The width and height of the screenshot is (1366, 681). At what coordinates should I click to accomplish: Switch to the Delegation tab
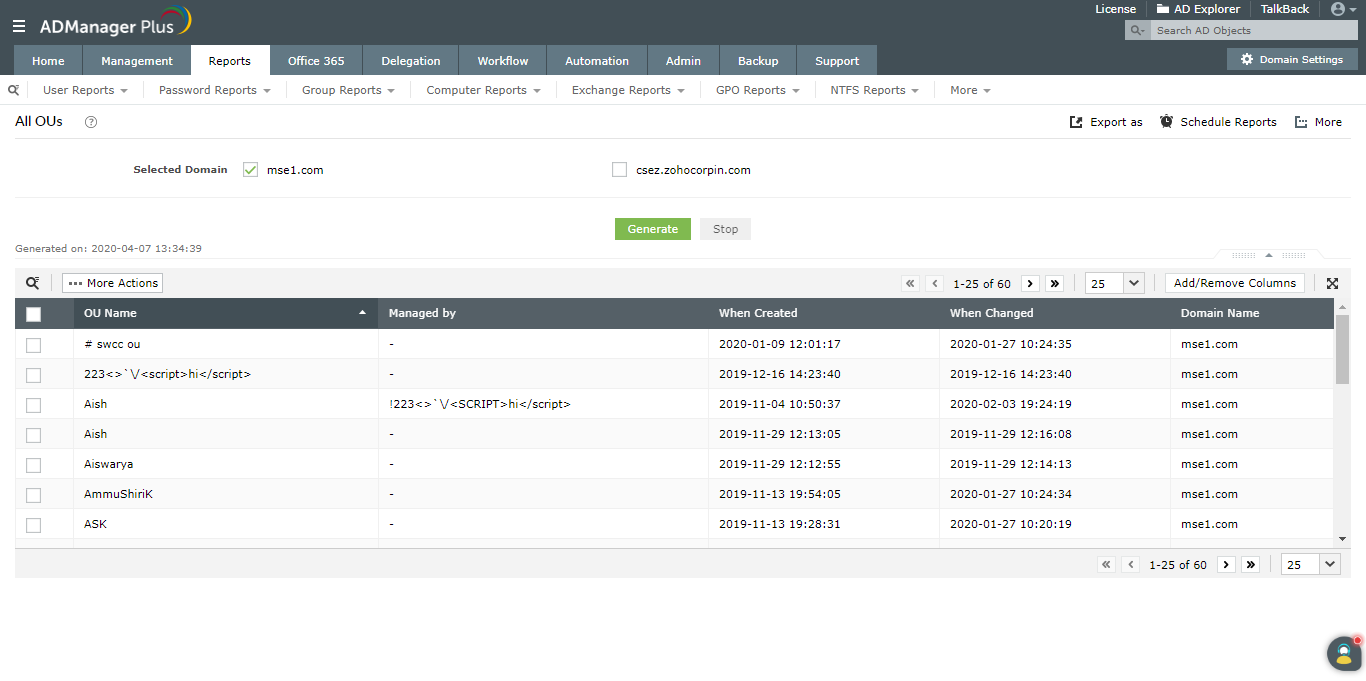tap(411, 60)
